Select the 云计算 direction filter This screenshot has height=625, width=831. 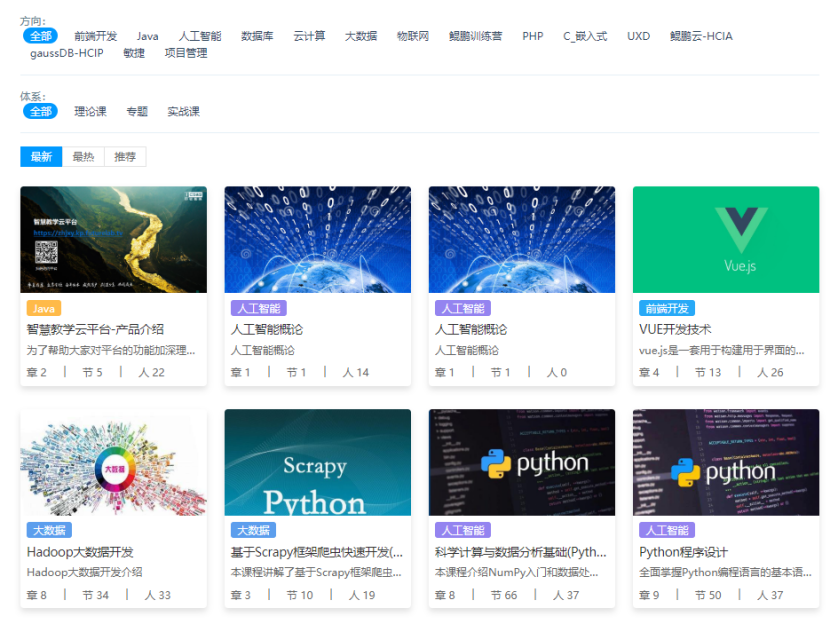point(309,36)
